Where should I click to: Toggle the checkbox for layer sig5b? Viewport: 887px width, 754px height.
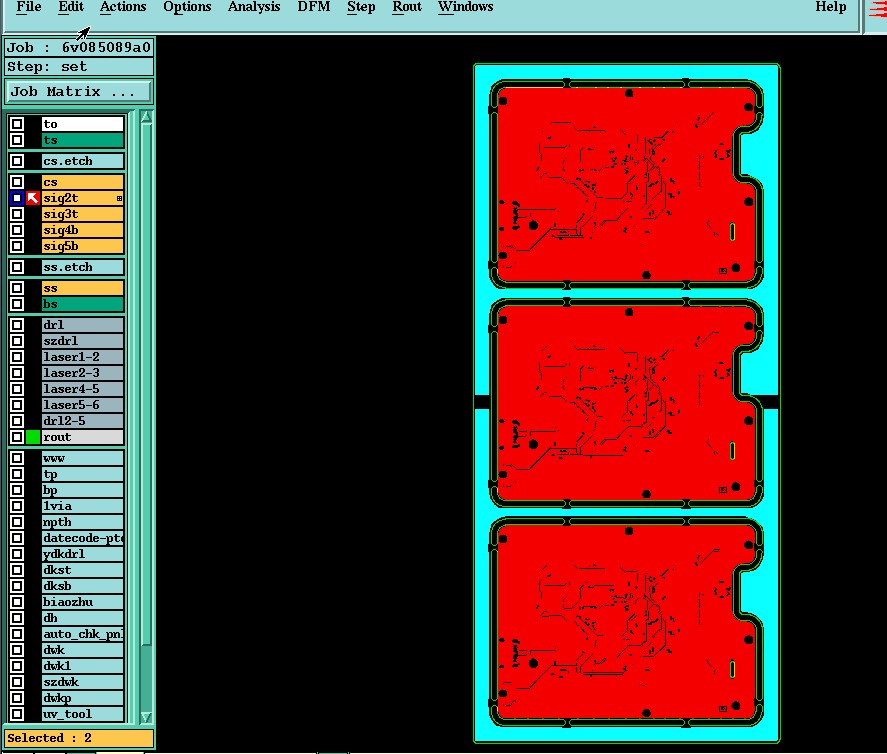(x=17, y=245)
